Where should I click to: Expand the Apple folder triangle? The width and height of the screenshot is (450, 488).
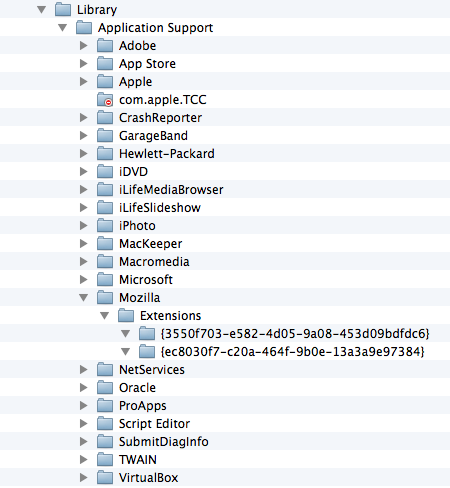pos(84,82)
